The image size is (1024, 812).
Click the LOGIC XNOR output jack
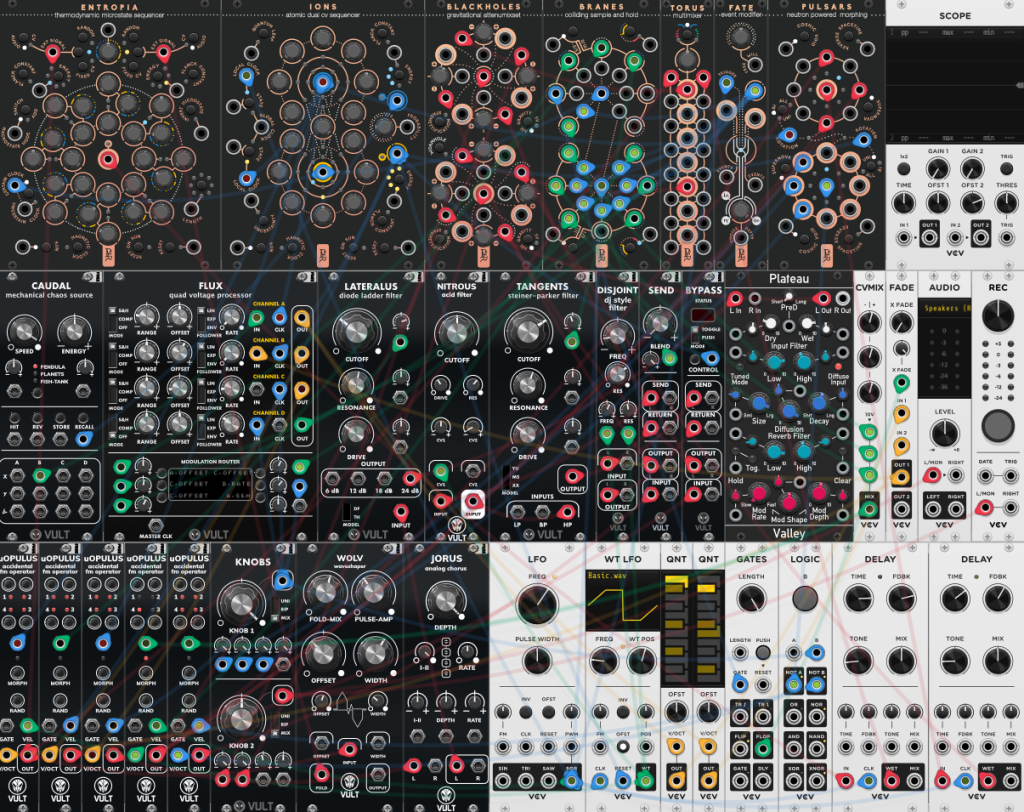pyautogui.click(x=816, y=781)
